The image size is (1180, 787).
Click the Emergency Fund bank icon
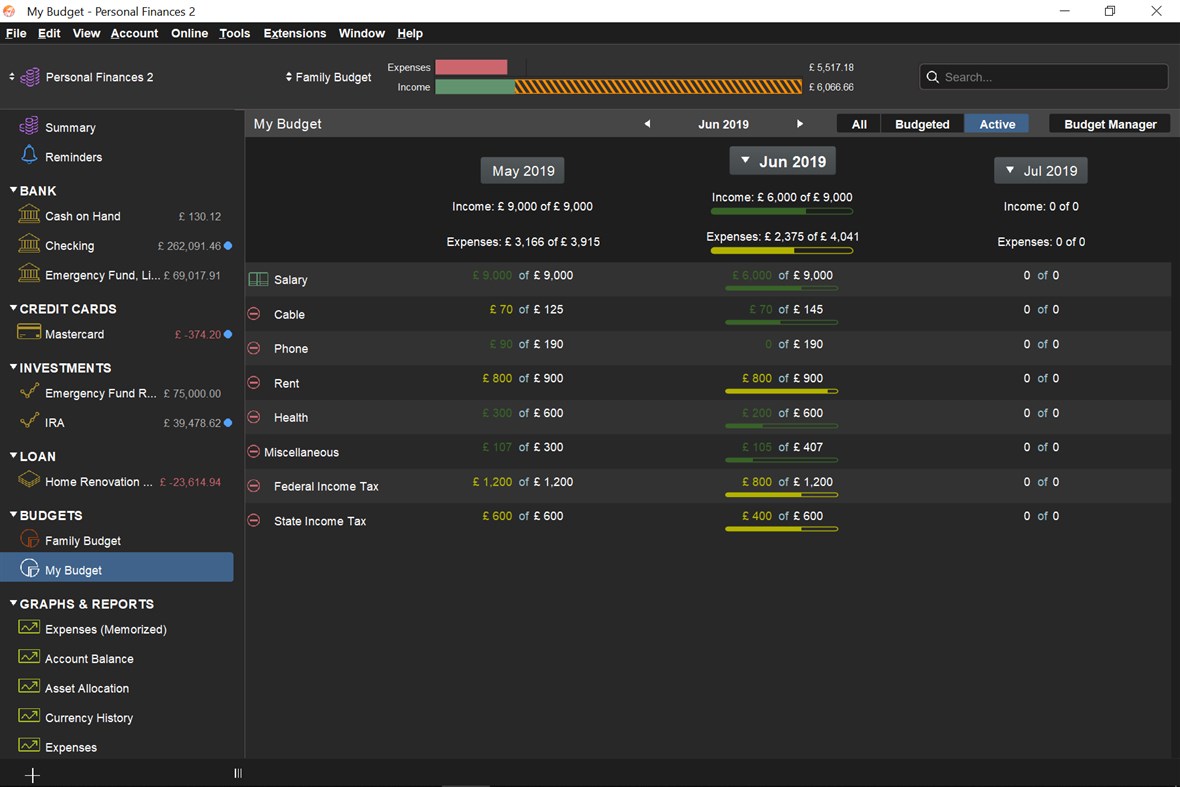[x=29, y=273]
